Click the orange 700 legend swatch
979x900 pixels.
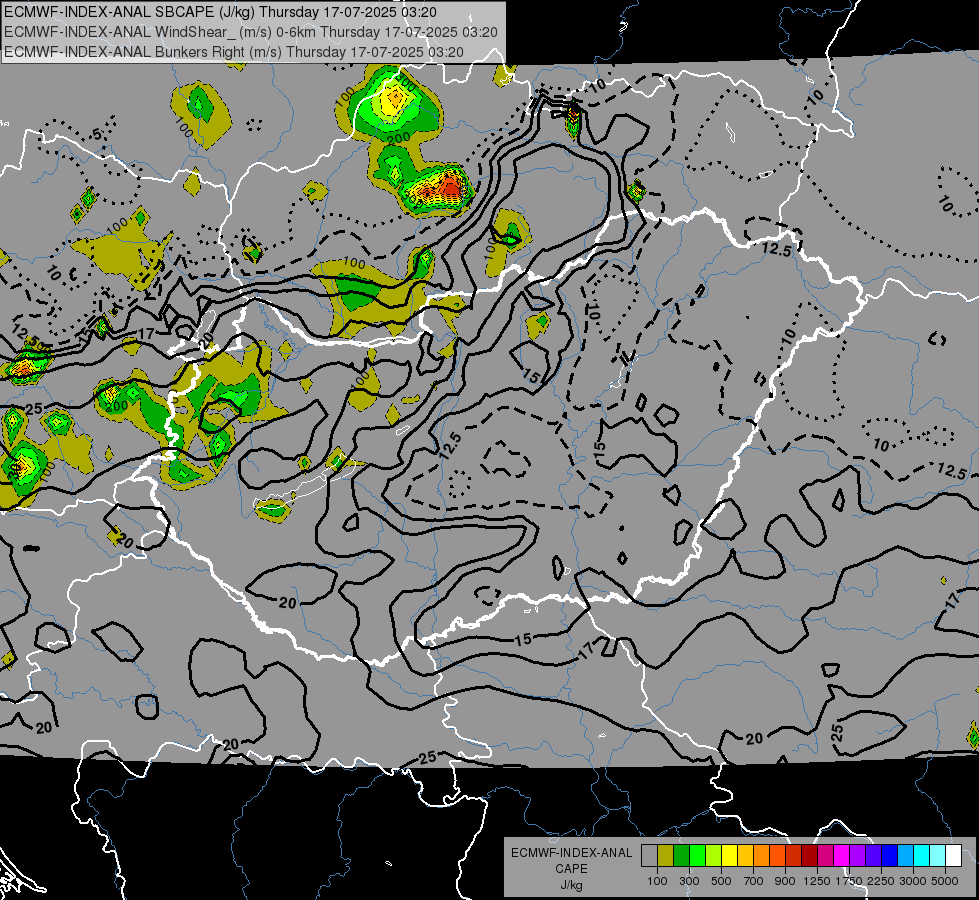coord(762,856)
